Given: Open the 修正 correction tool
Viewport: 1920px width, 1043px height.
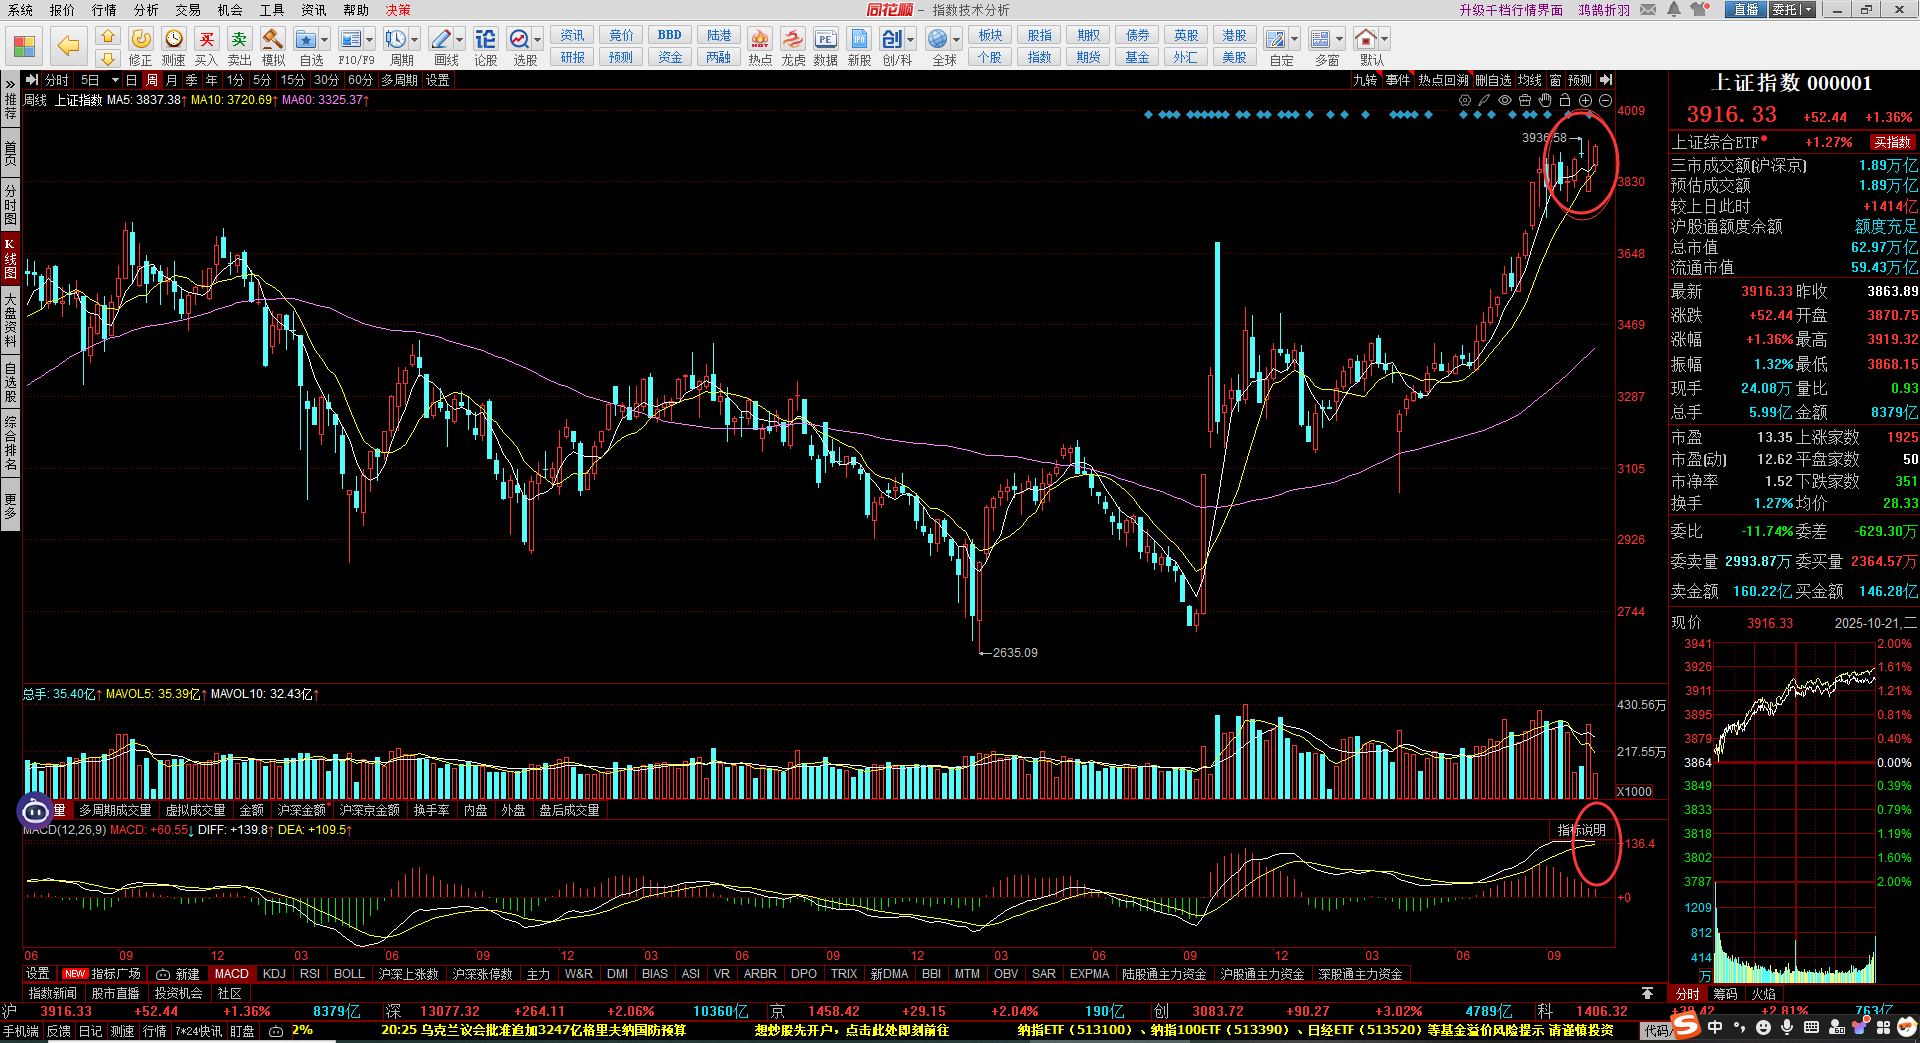Looking at the screenshot, I should (141, 39).
